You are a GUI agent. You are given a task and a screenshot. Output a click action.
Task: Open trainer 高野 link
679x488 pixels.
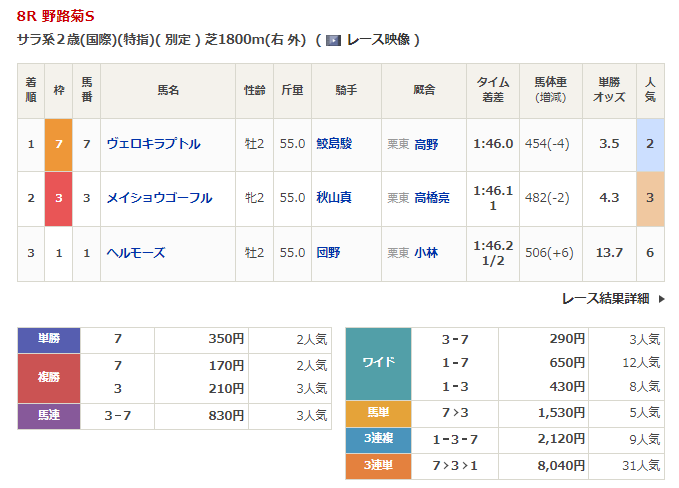(x=426, y=144)
